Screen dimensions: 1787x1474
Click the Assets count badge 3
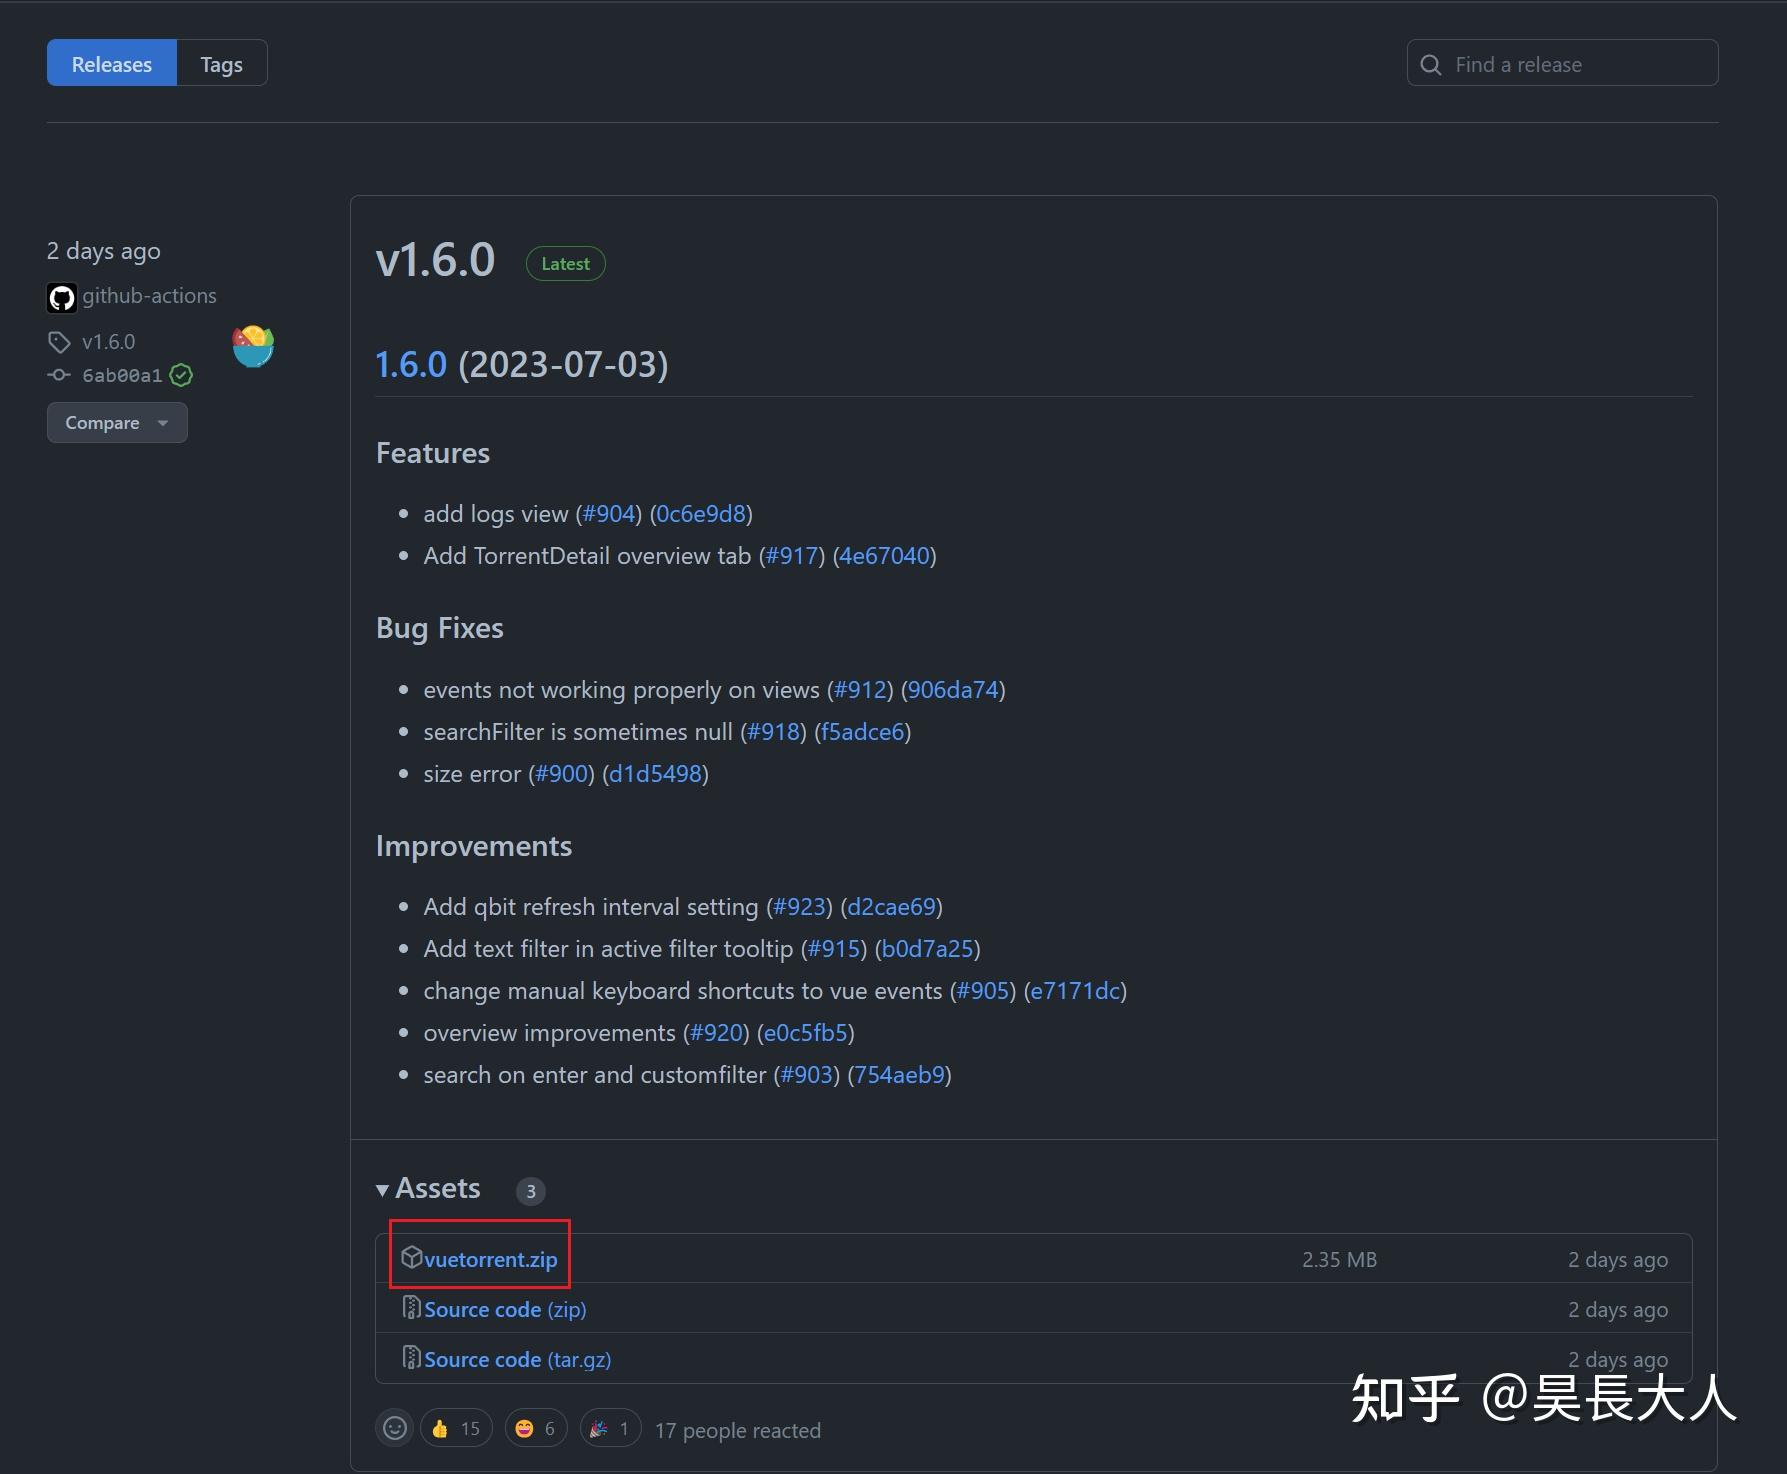point(530,1191)
